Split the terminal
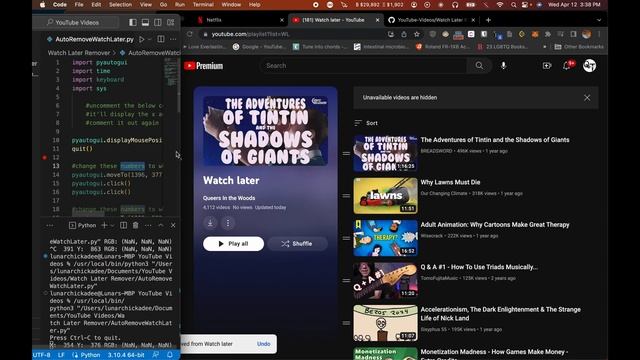This screenshot has height=360, width=640. (x=124, y=225)
